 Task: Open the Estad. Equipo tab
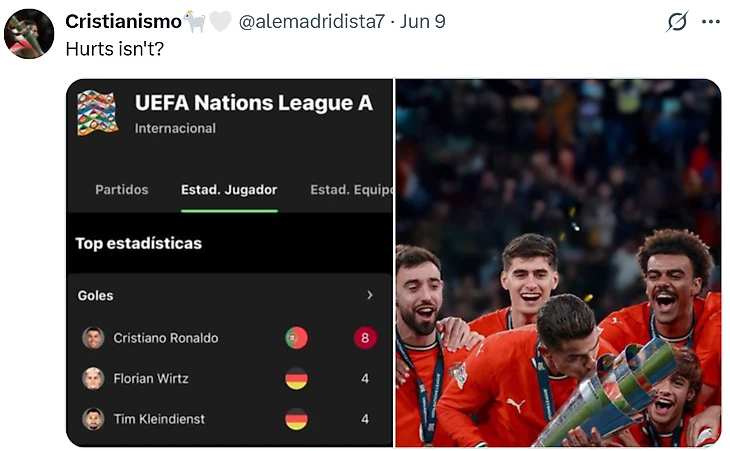coord(351,189)
